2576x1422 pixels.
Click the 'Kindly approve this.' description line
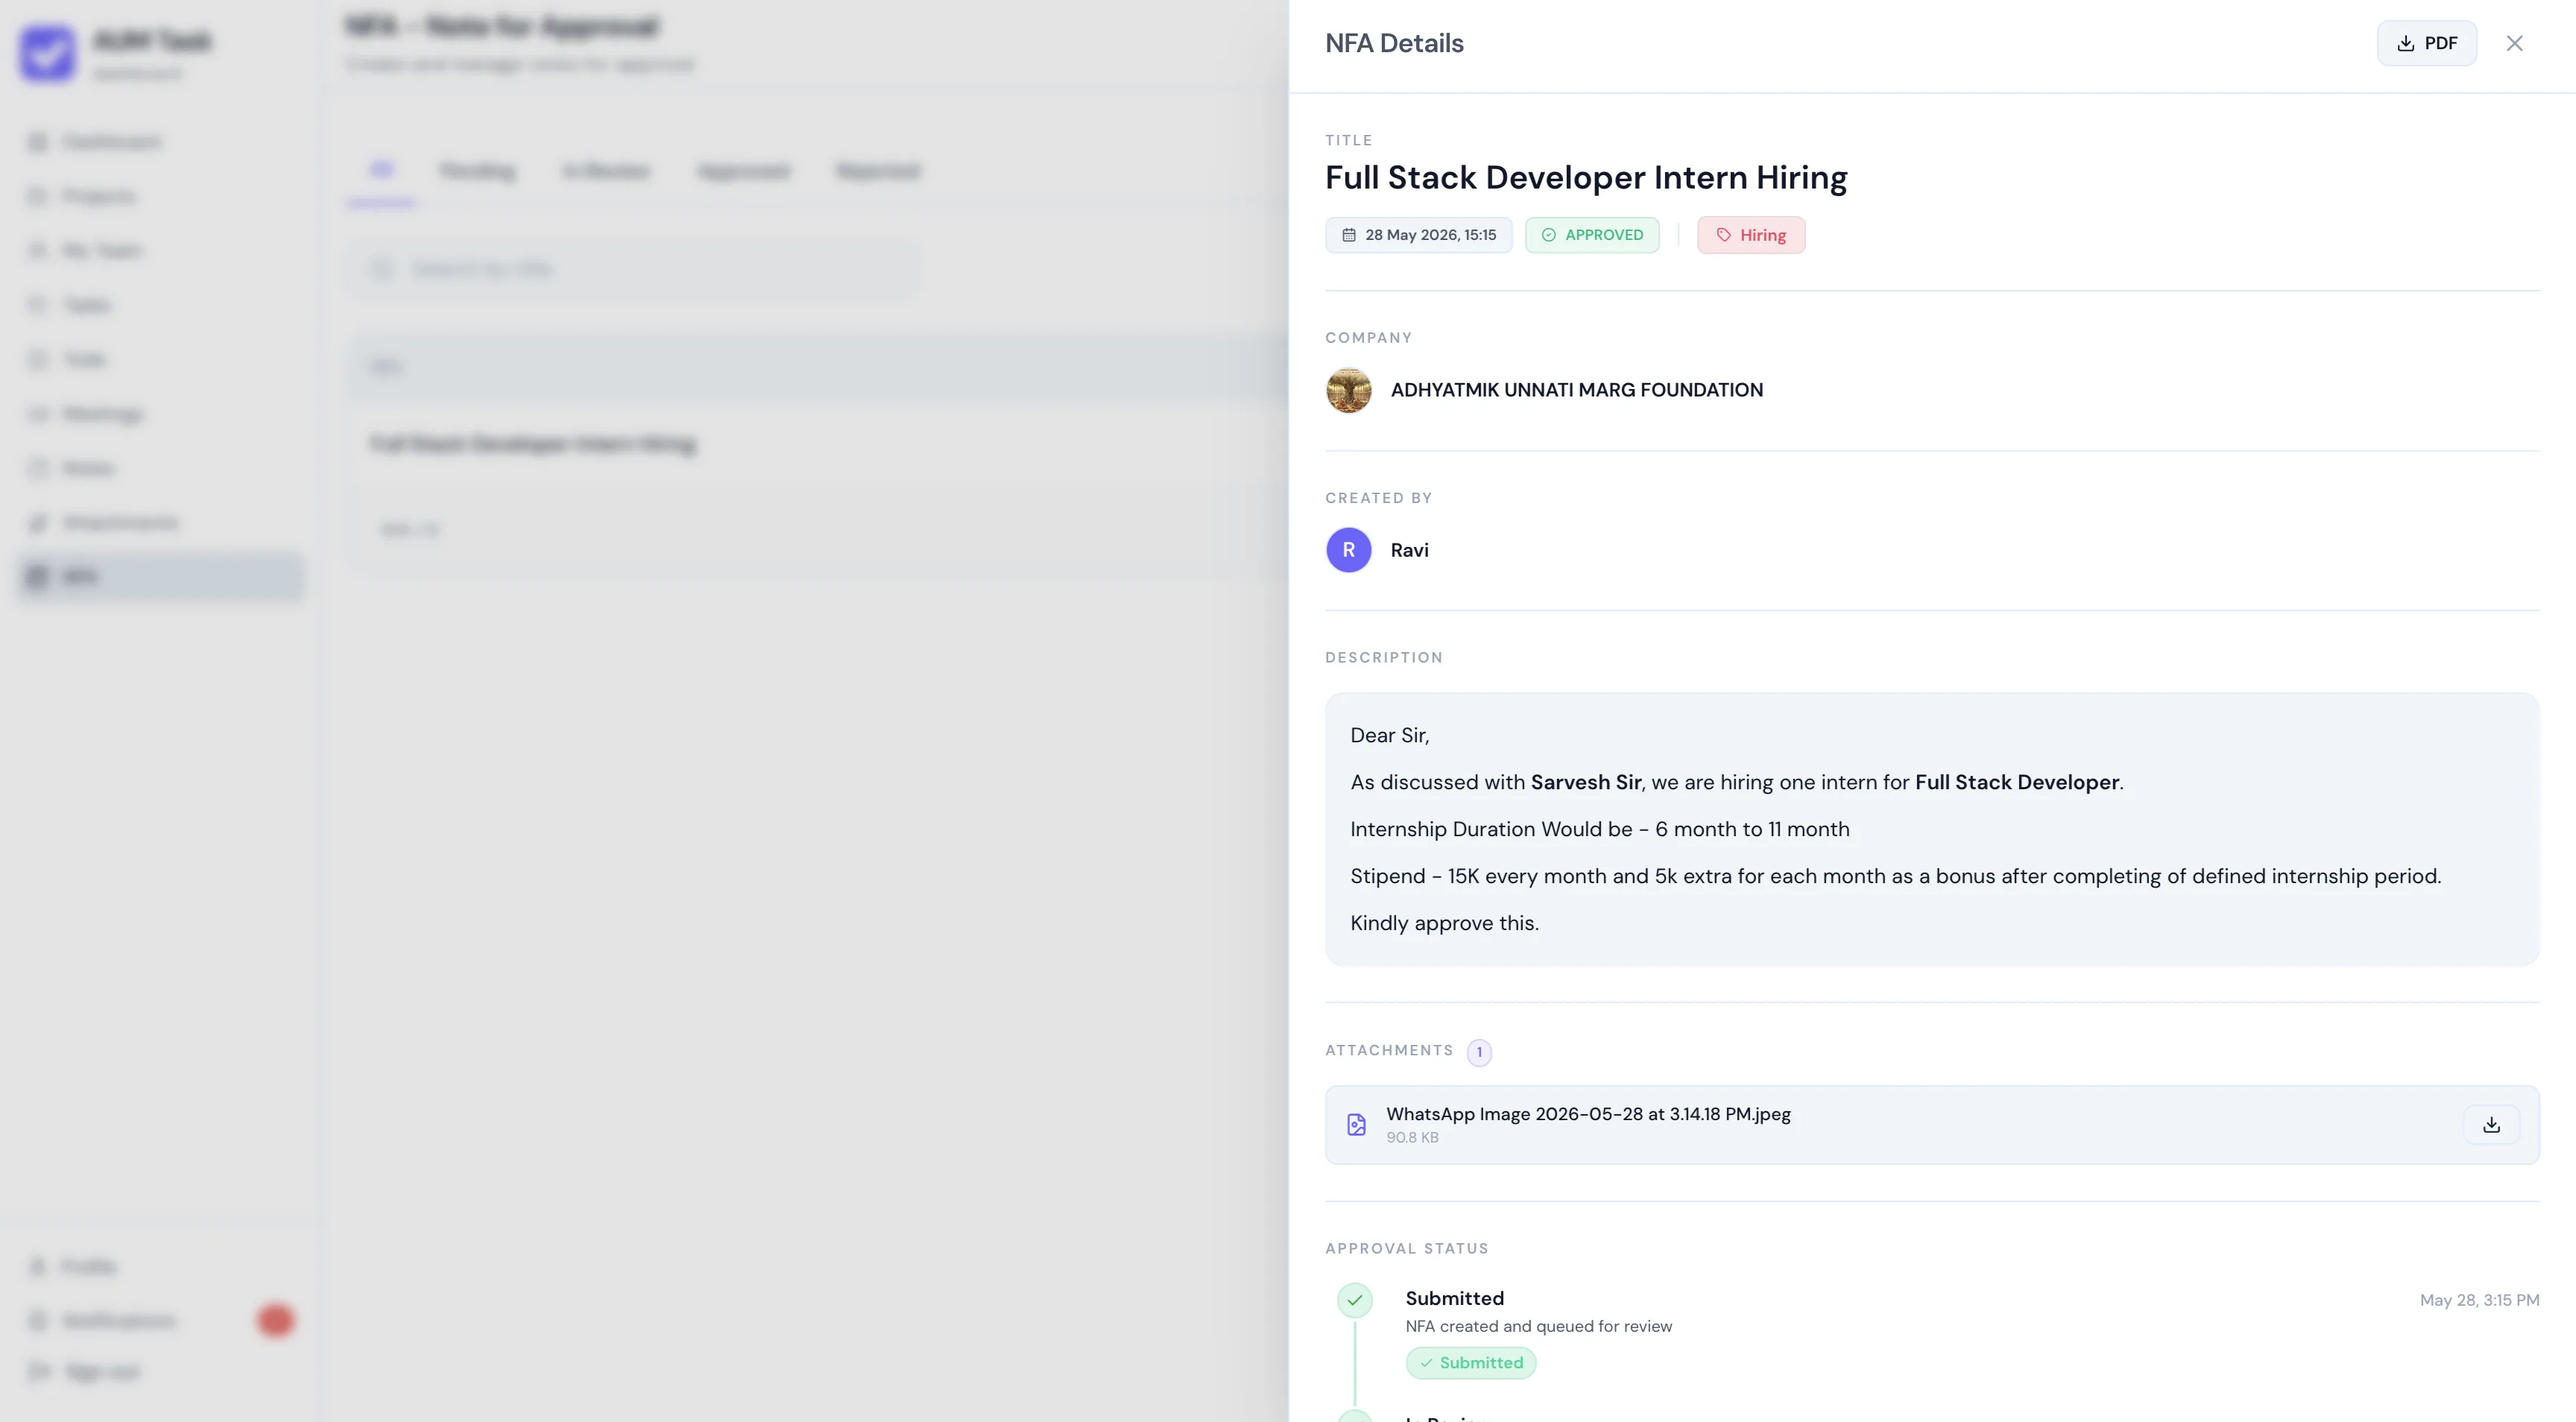click(x=1444, y=923)
